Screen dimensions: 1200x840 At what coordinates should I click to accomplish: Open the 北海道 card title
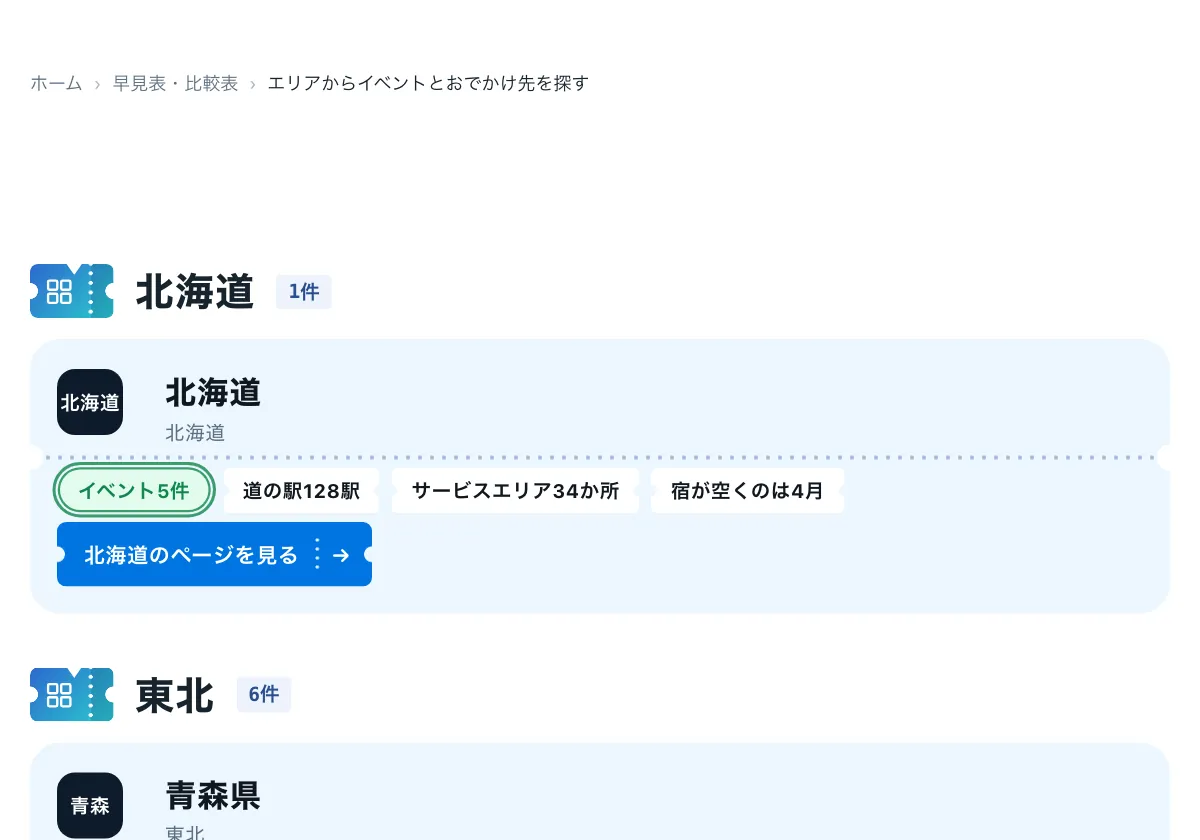pyautogui.click(x=213, y=392)
